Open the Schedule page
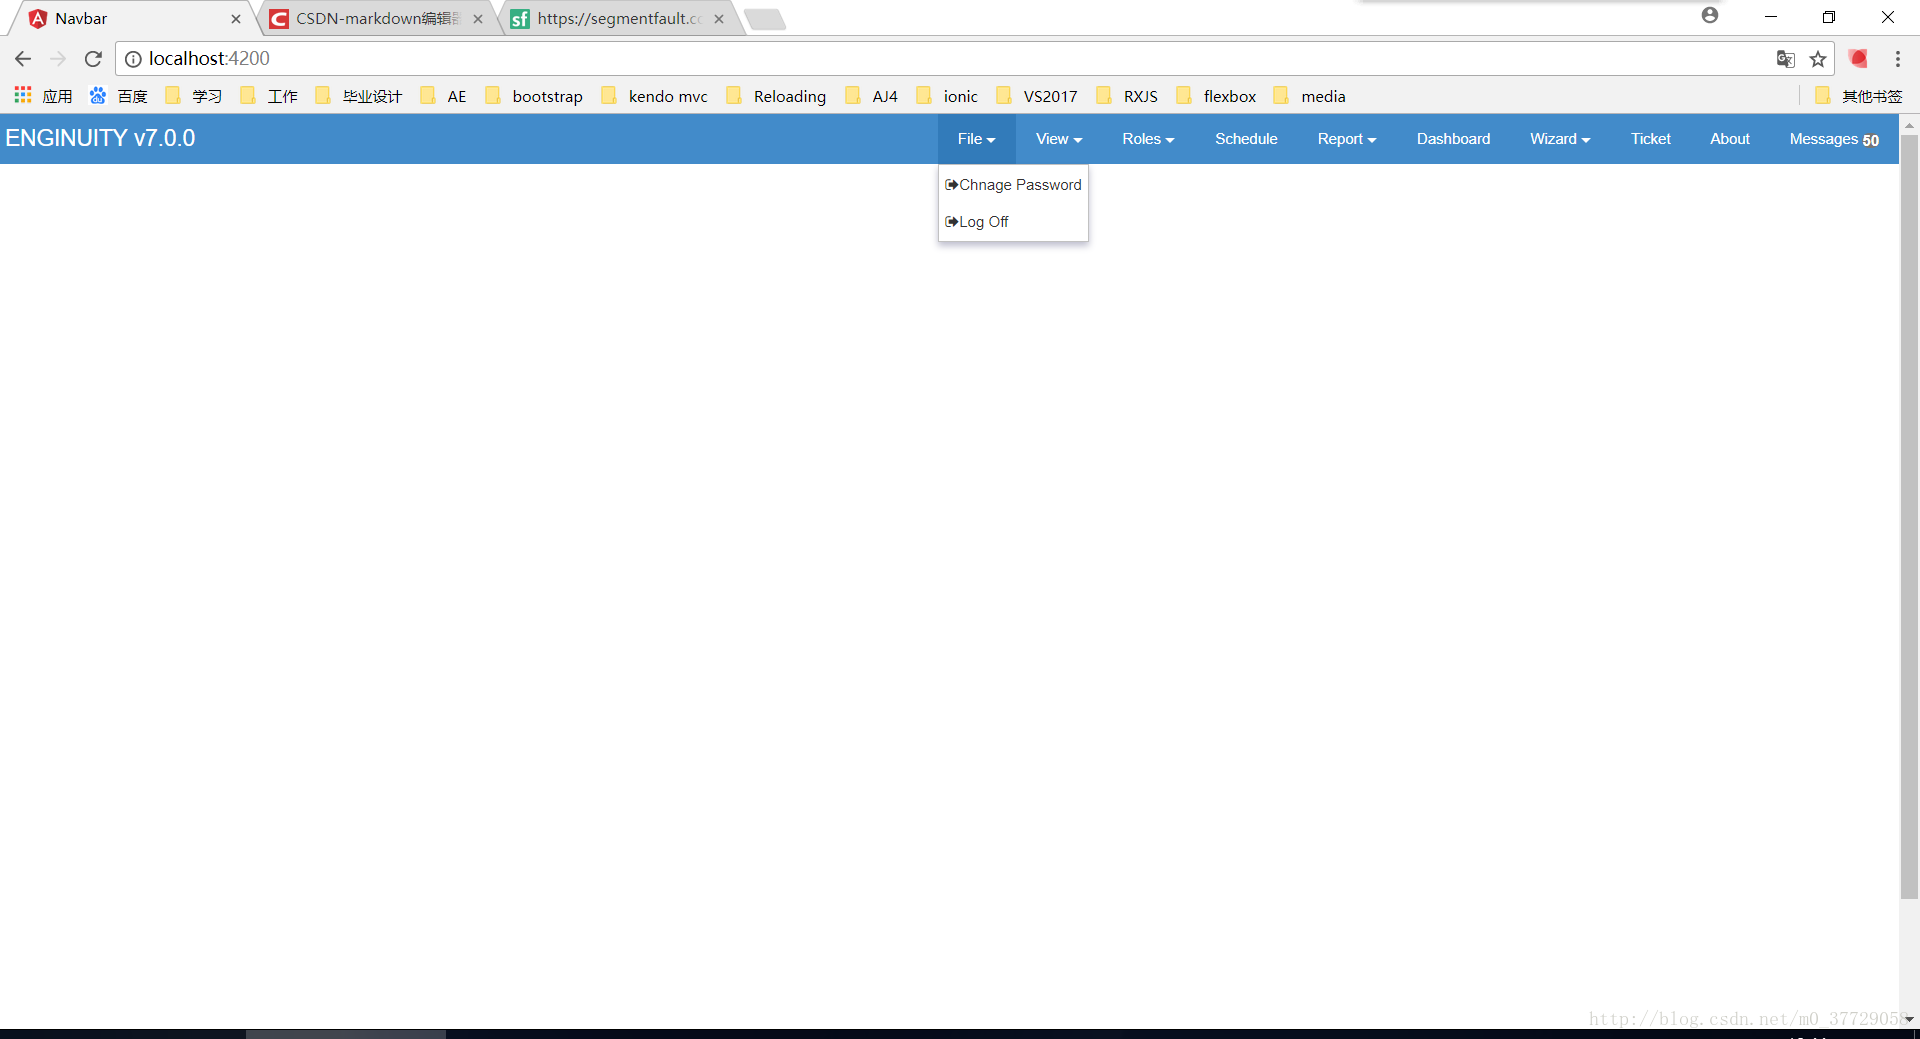 click(x=1246, y=139)
